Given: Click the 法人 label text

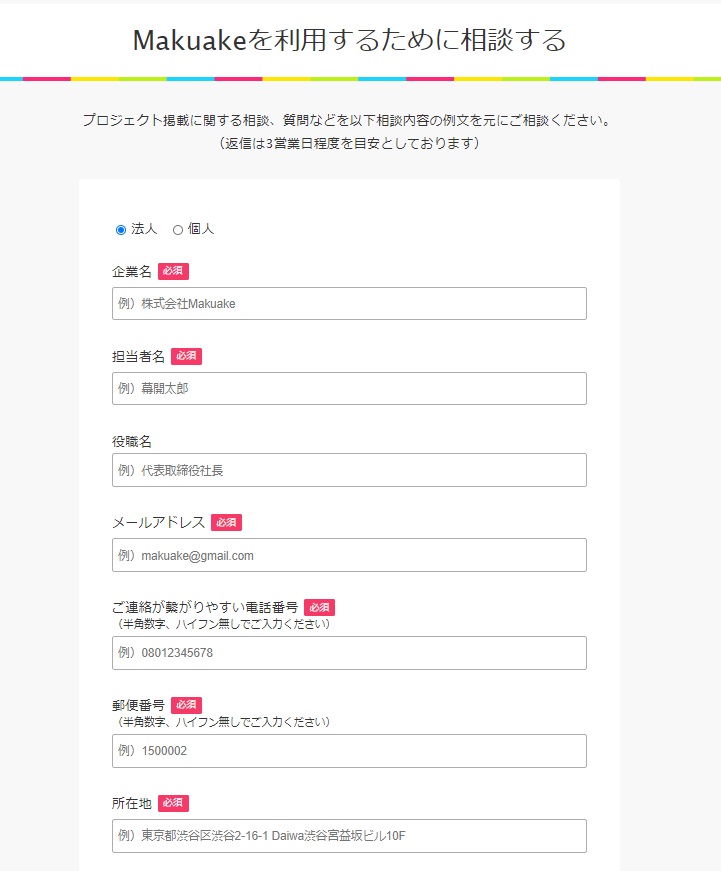Looking at the screenshot, I should click(144, 229).
